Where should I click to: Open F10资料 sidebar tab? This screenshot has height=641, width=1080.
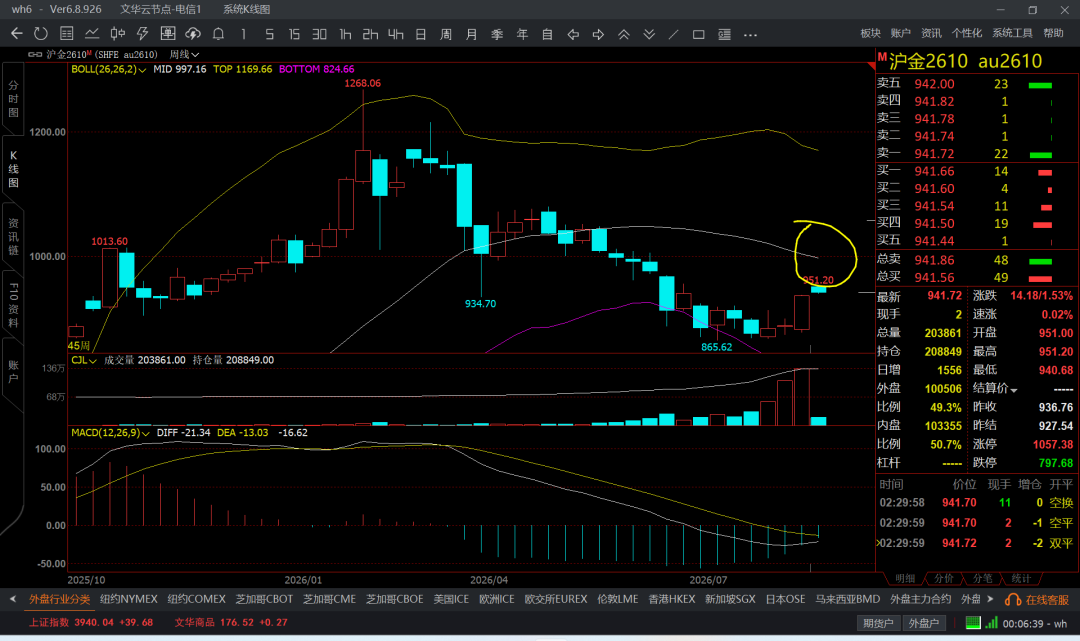[13, 305]
